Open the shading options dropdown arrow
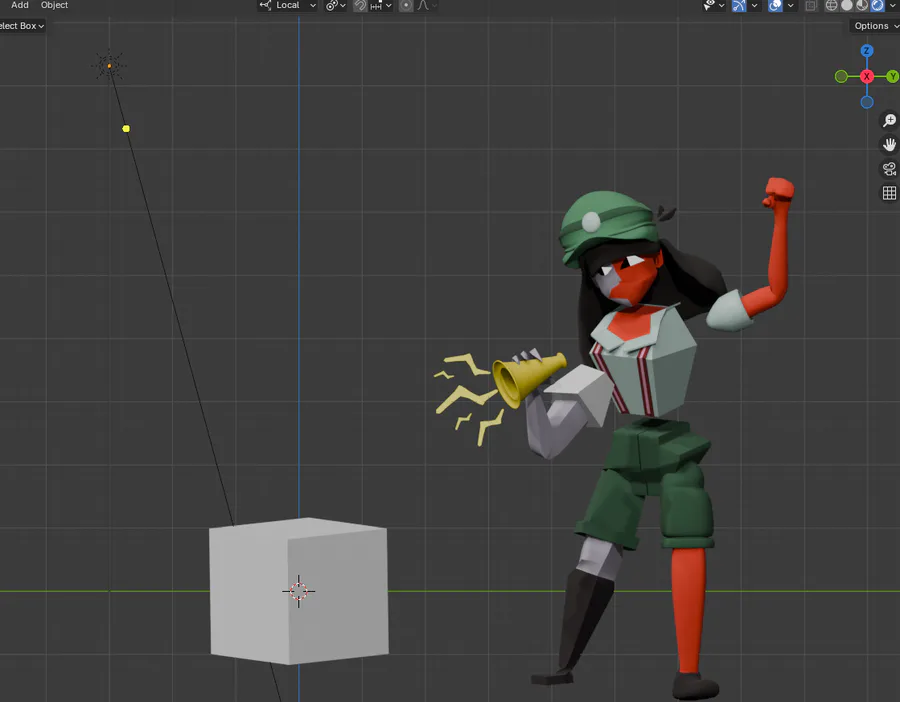 pyautogui.click(x=893, y=6)
